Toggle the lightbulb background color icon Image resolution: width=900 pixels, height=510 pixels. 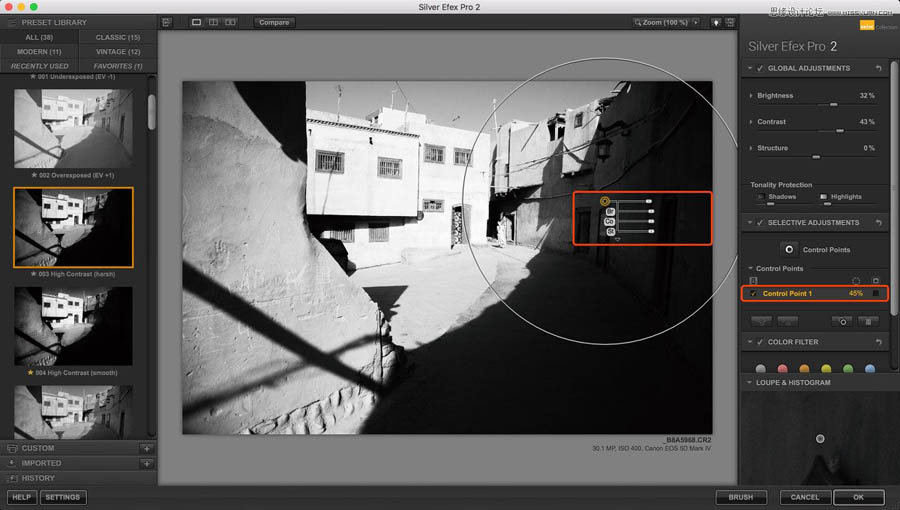pyautogui.click(x=716, y=22)
